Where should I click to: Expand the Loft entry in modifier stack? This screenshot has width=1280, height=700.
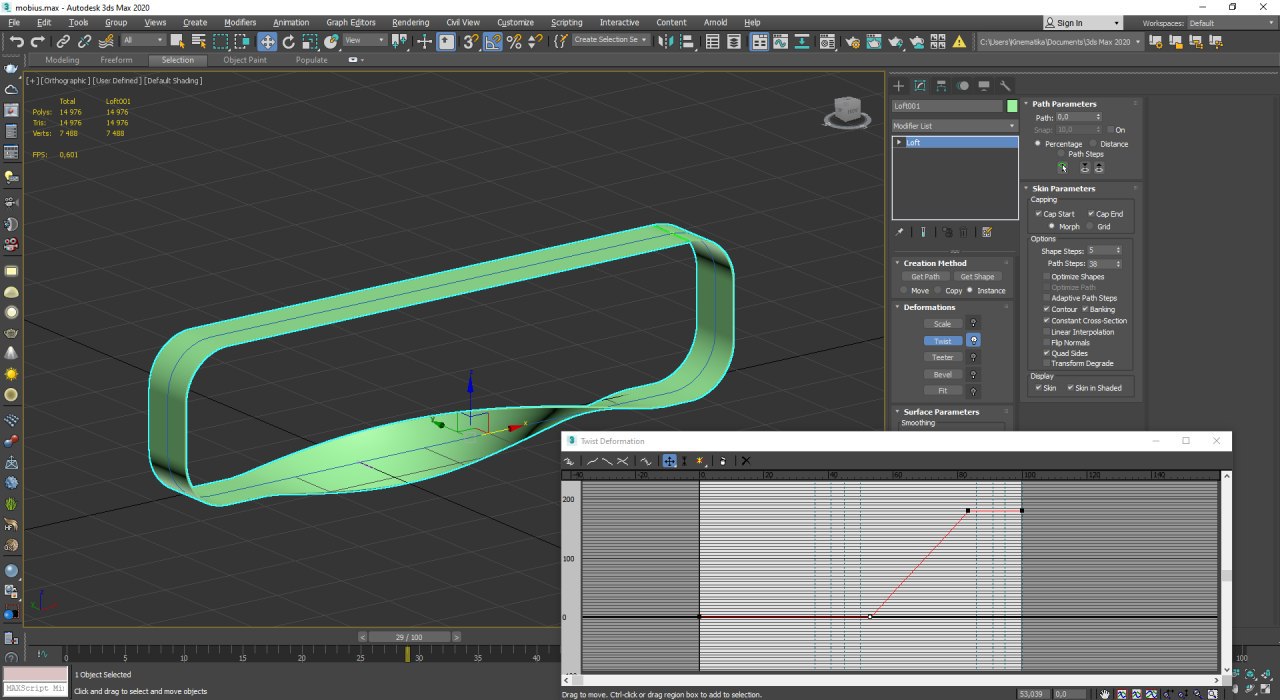(x=899, y=142)
